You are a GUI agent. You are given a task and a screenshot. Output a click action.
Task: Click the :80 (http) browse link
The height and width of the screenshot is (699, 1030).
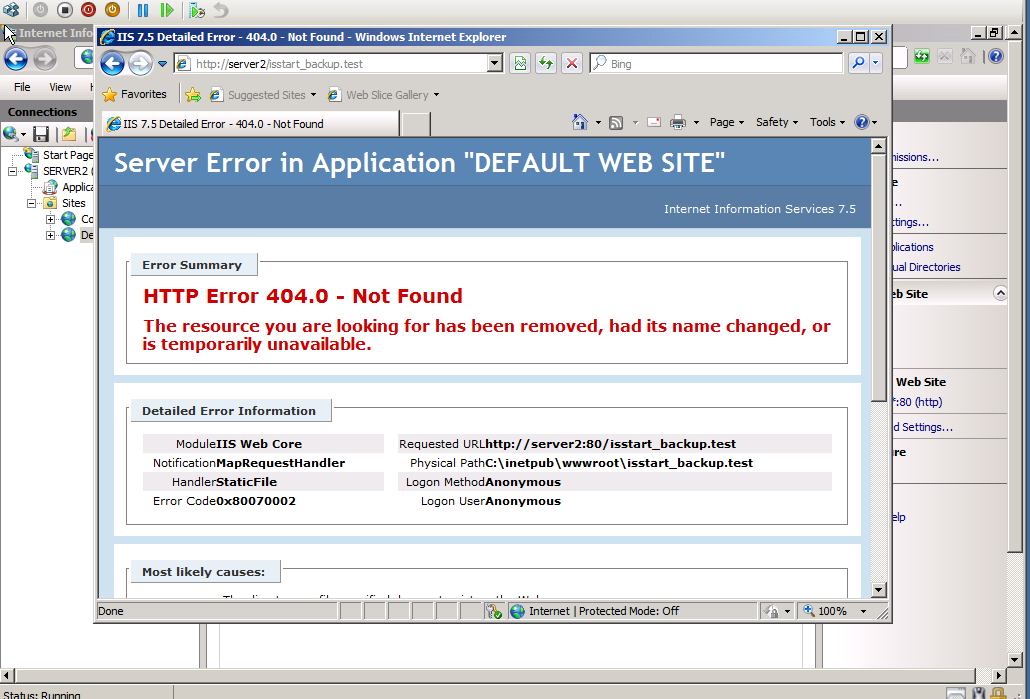pos(918,401)
